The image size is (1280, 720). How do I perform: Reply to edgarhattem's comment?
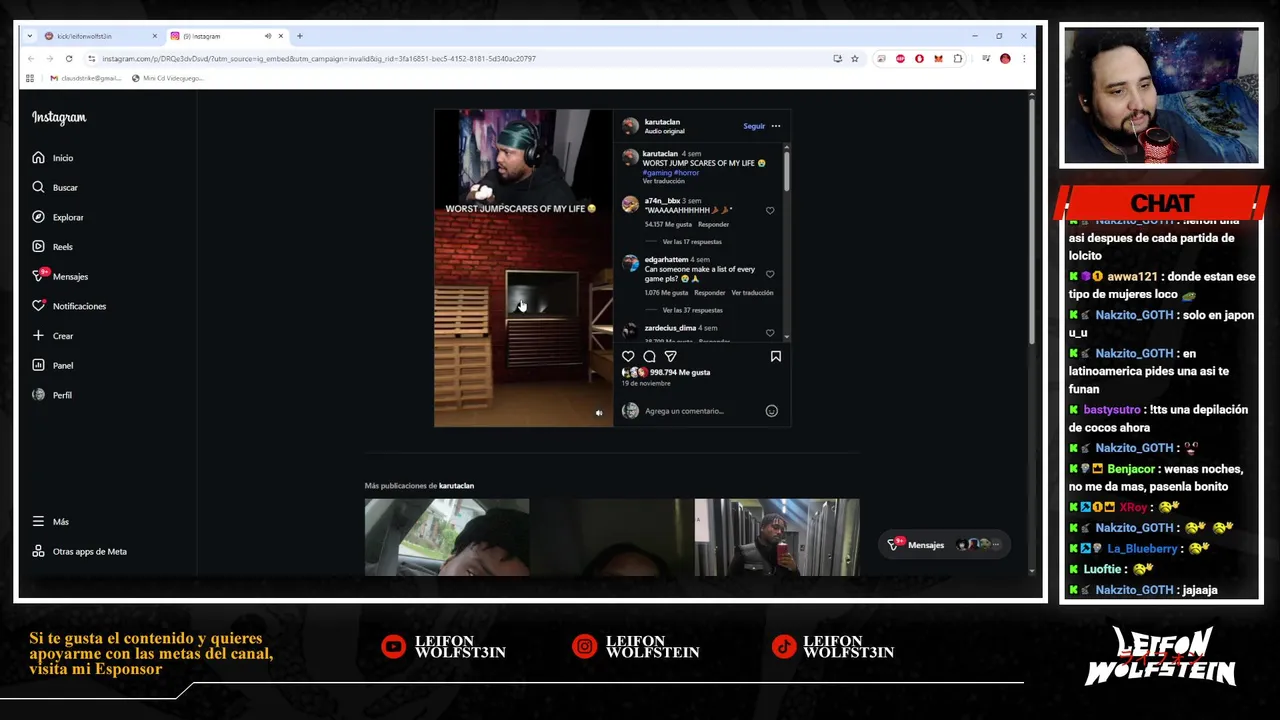[x=709, y=293]
